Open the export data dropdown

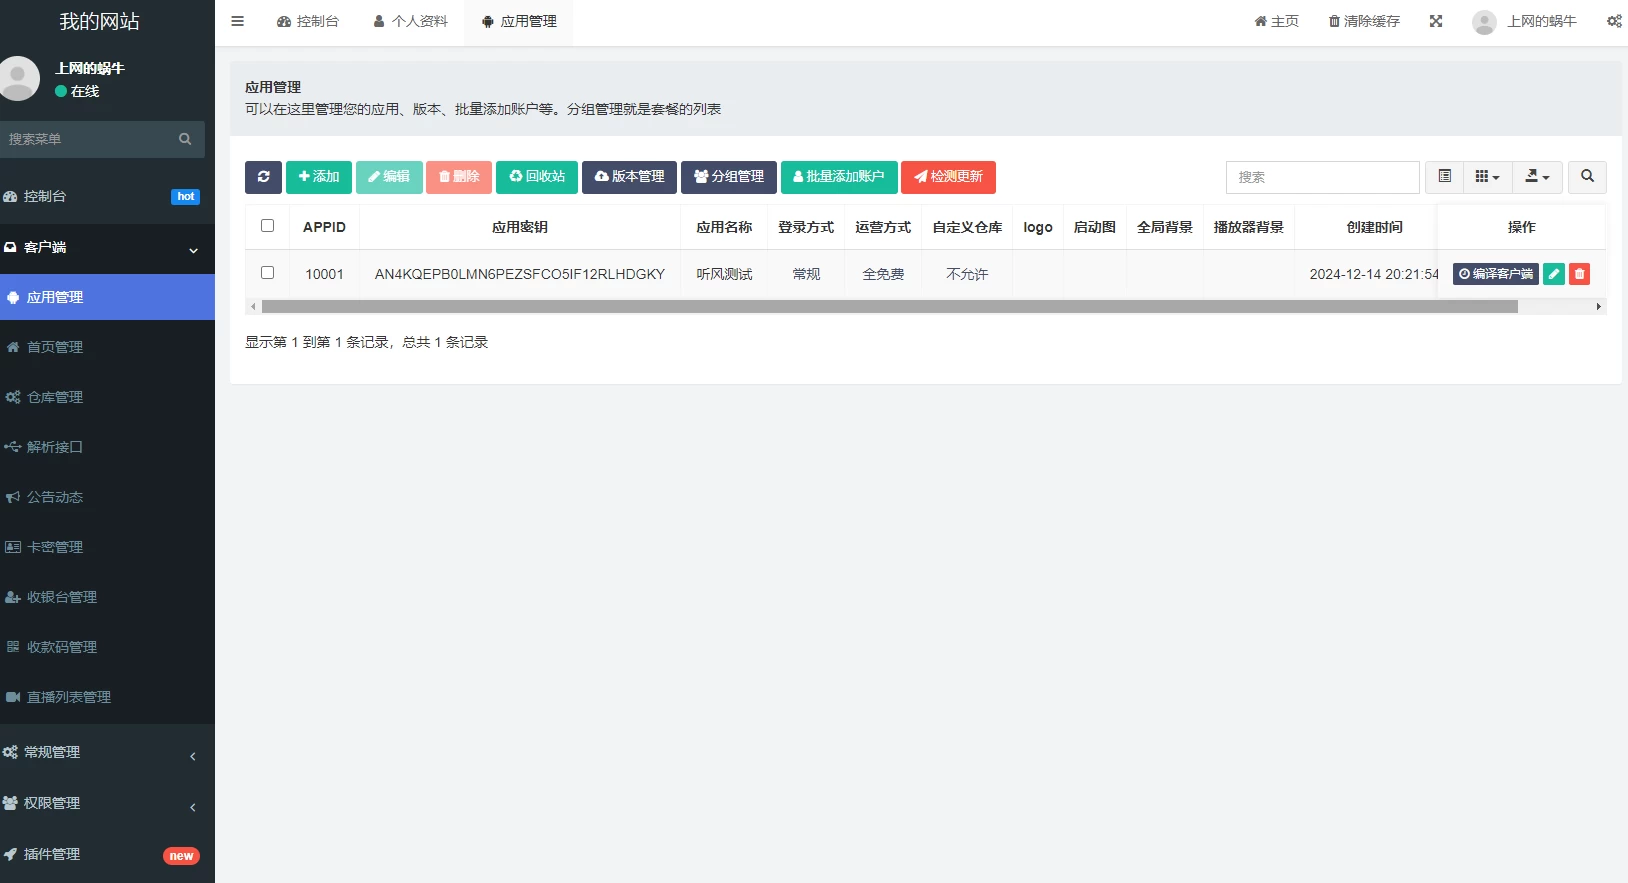1538,177
